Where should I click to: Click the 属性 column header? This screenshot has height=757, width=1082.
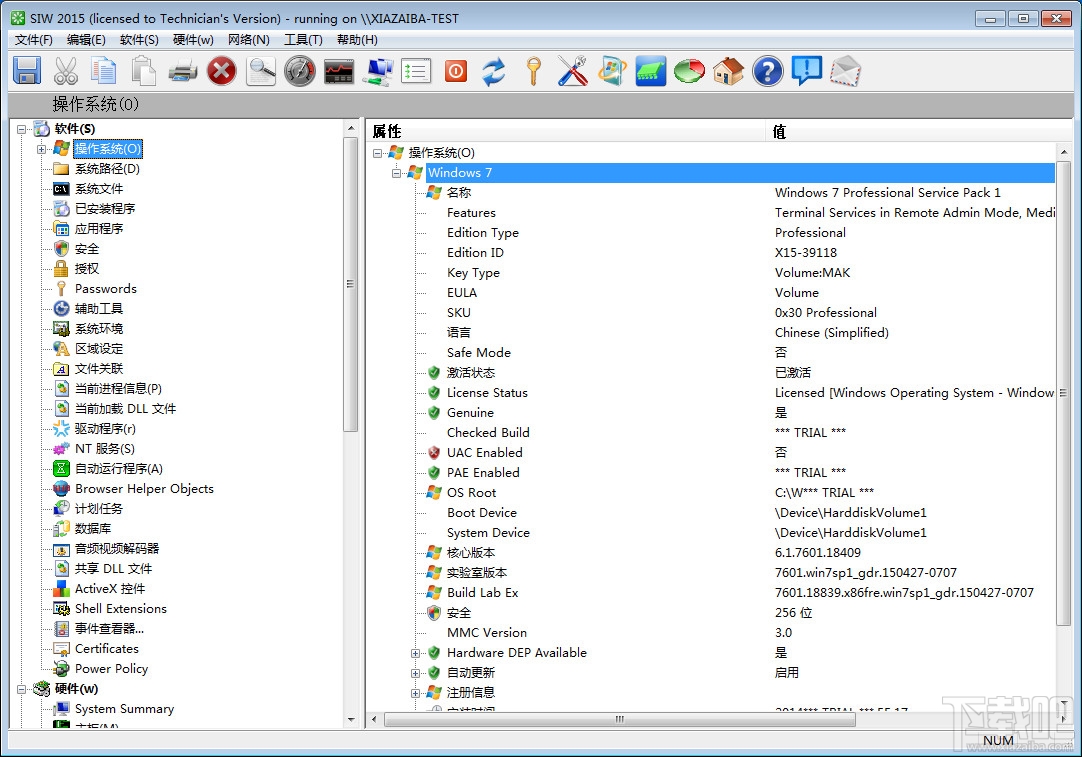(x=566, y=131)
